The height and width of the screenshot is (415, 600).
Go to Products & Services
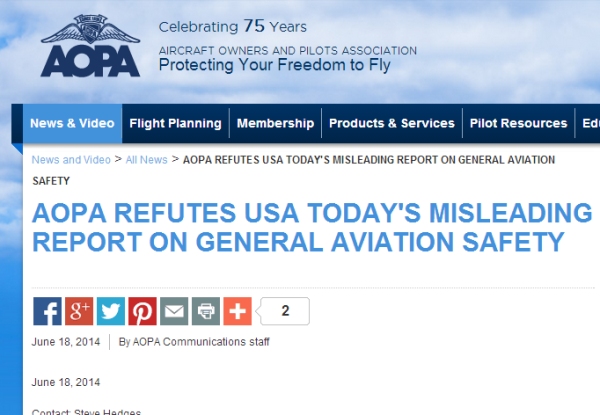click(x=391, y=124)
